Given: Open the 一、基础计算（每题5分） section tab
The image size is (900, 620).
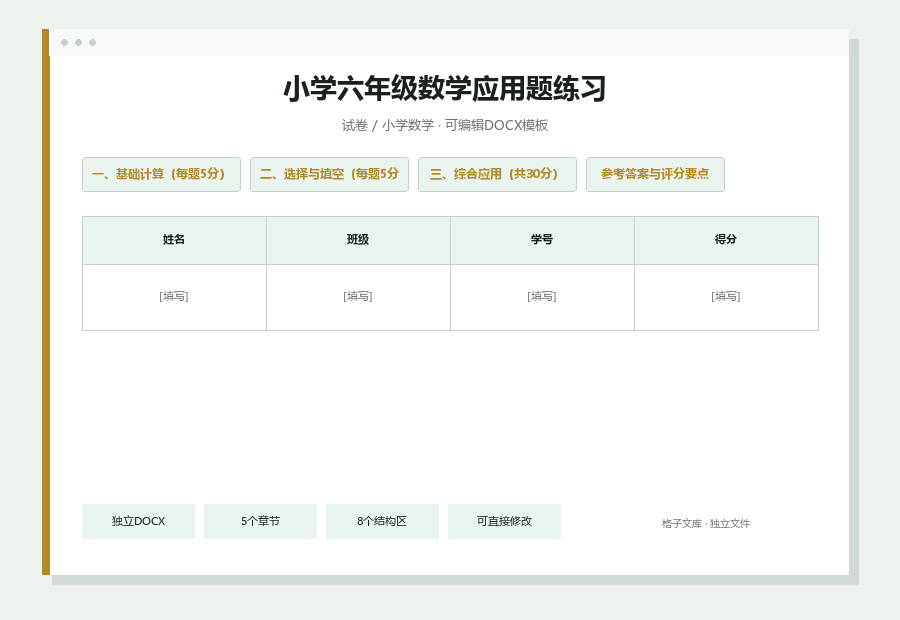Looking at the screenshot, I should (161, 175).
